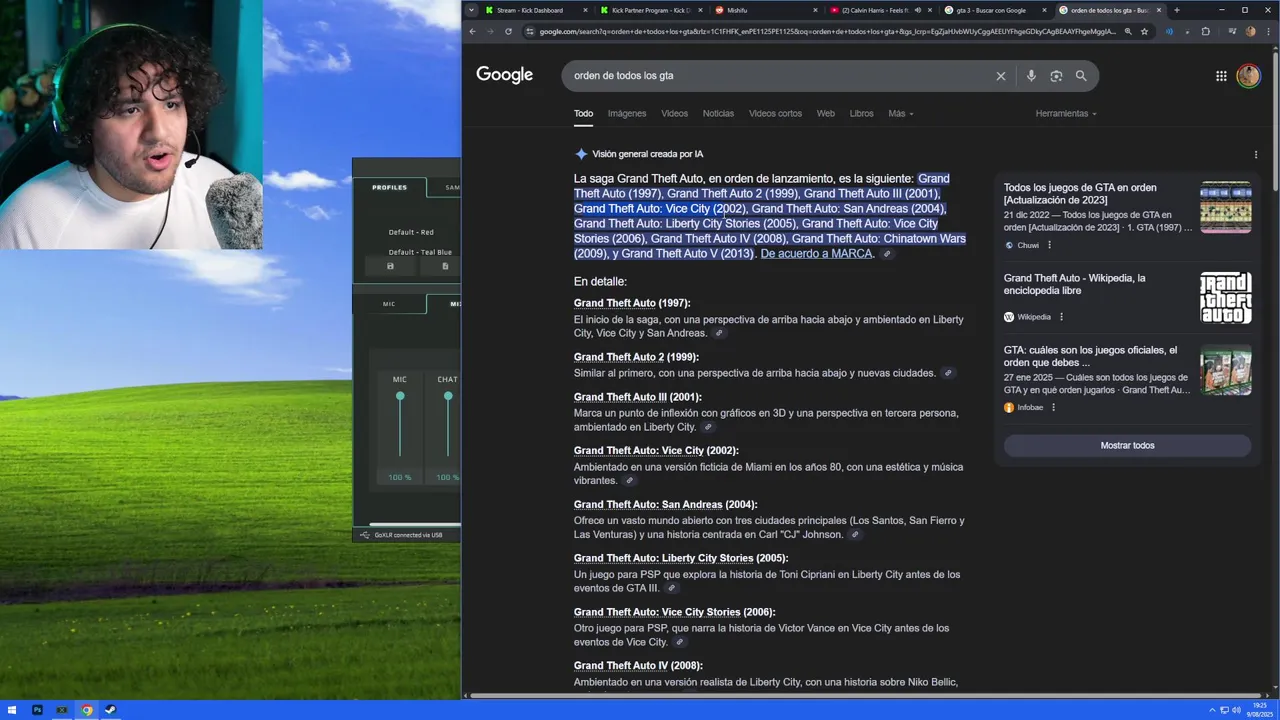
Task: Select the 'Default - Red' profile in GoXLR
Action: pyautogui.click(x=411, y=232)
